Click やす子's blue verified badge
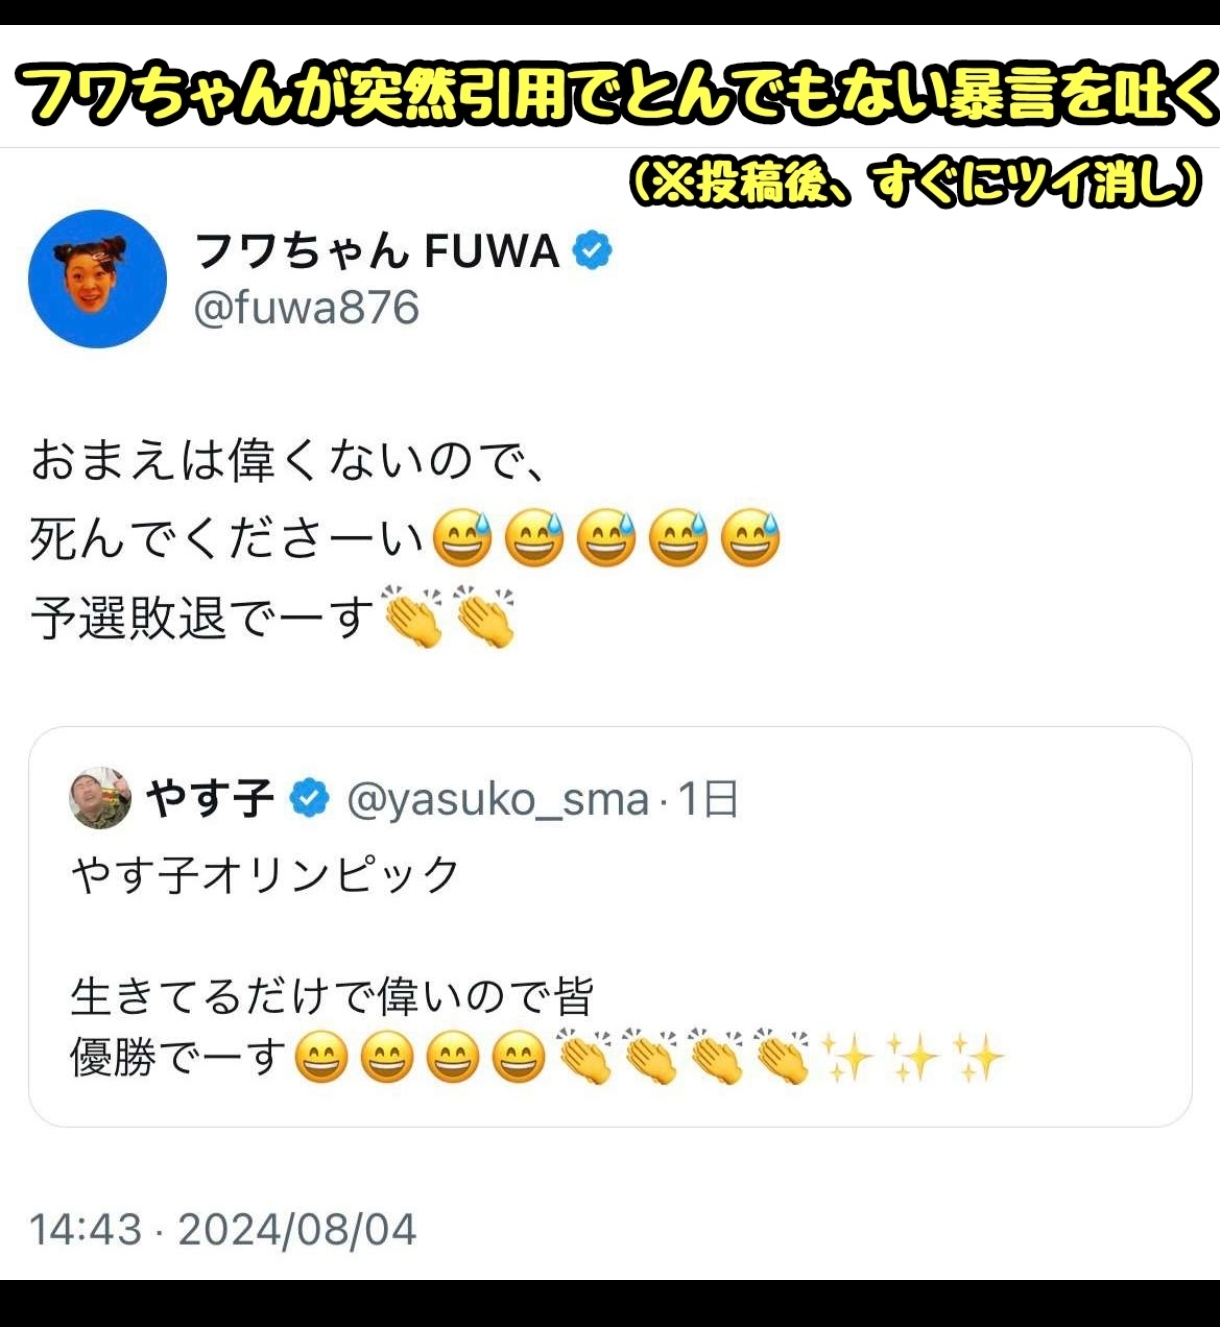 (x=310, y=799)
